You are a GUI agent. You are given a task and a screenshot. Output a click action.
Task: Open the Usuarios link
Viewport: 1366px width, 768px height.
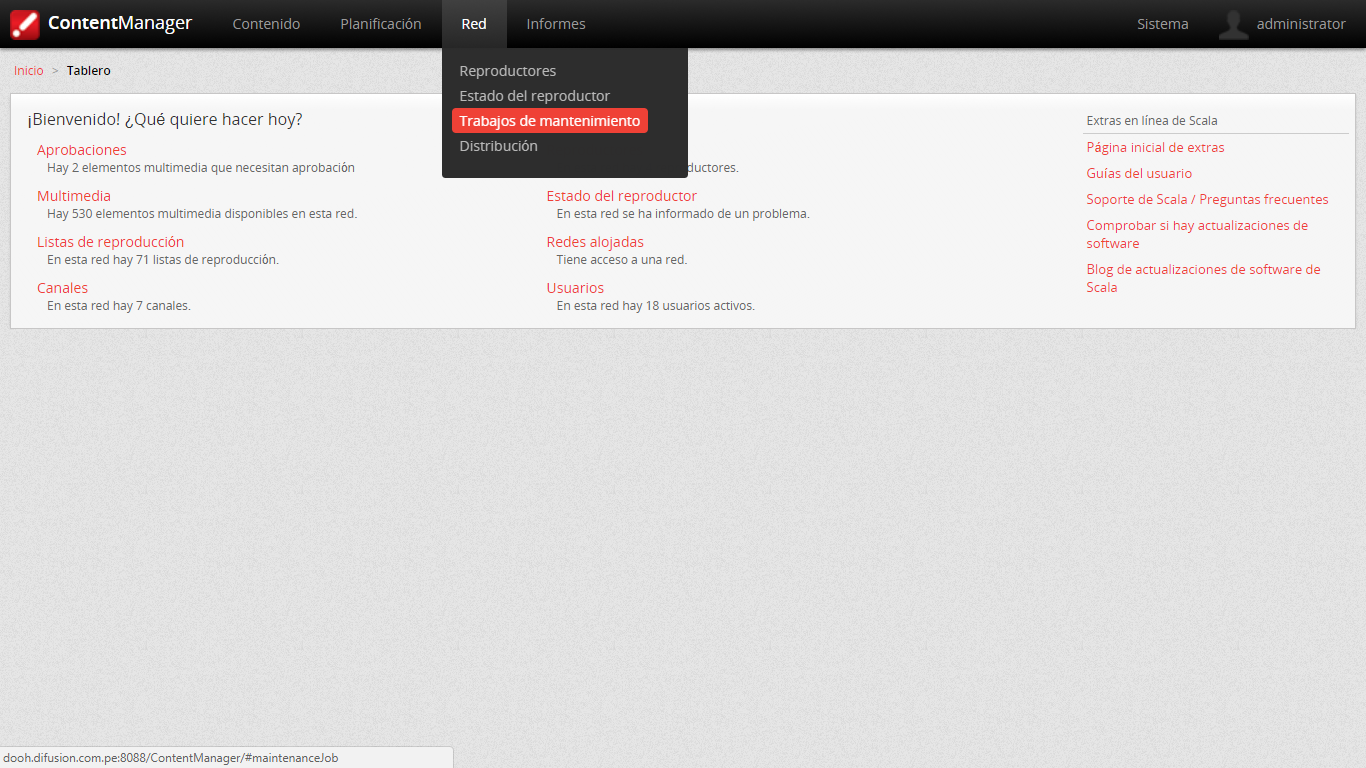click(575, 288)
